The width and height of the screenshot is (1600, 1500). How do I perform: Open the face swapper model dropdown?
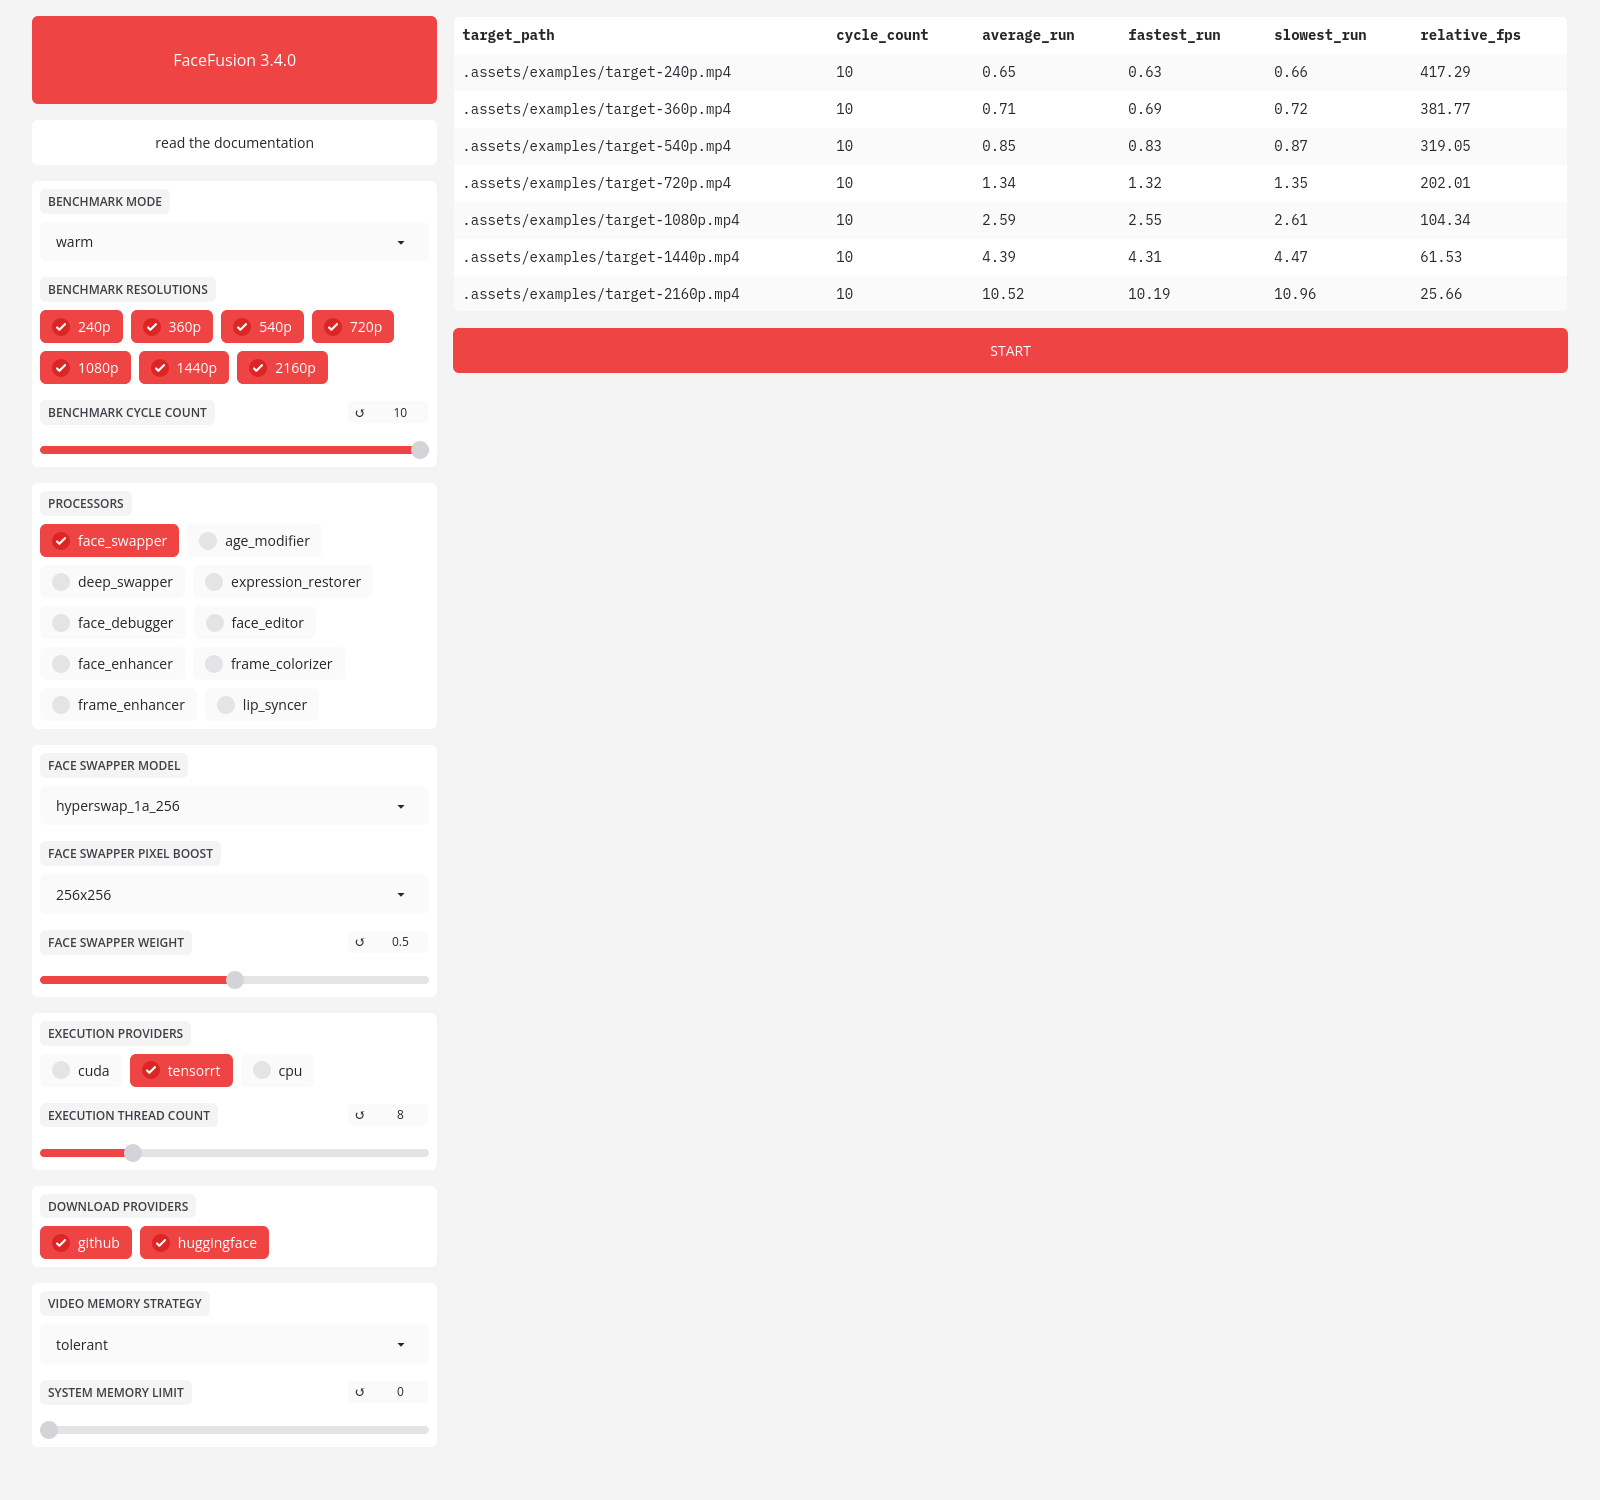point(234,806)
